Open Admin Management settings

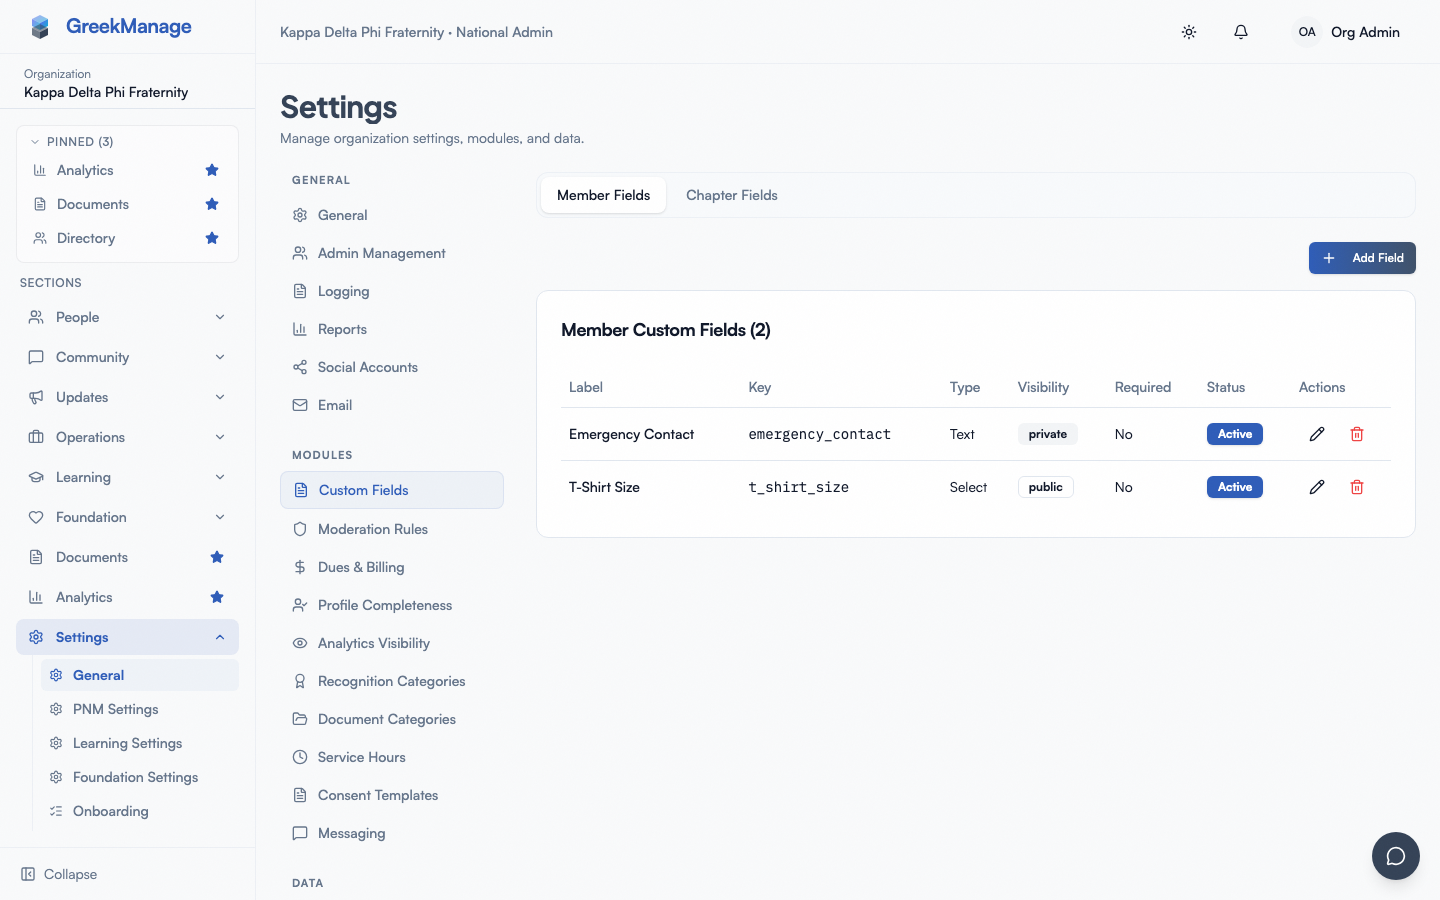[x=392, y=253]
